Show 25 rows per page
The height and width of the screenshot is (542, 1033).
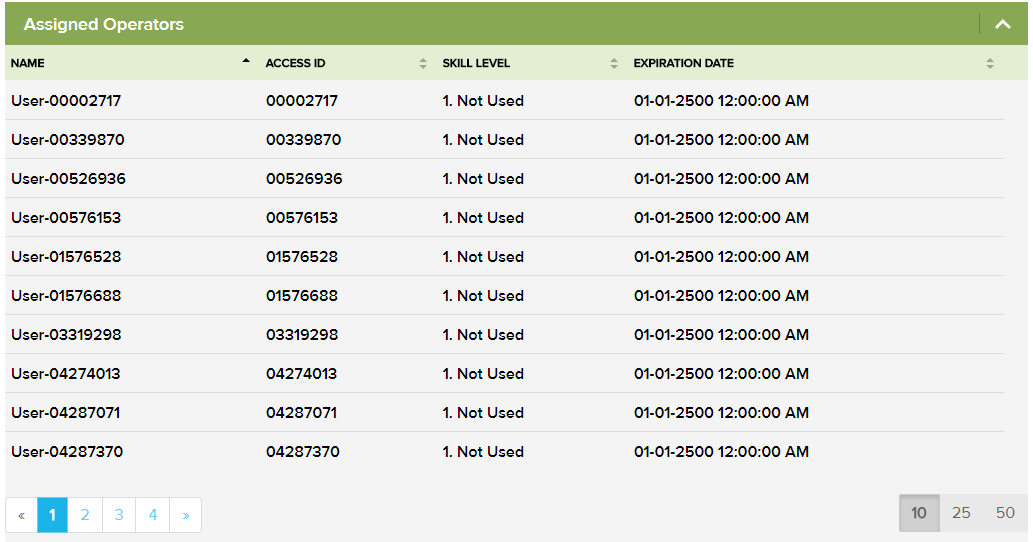point(961,513)
